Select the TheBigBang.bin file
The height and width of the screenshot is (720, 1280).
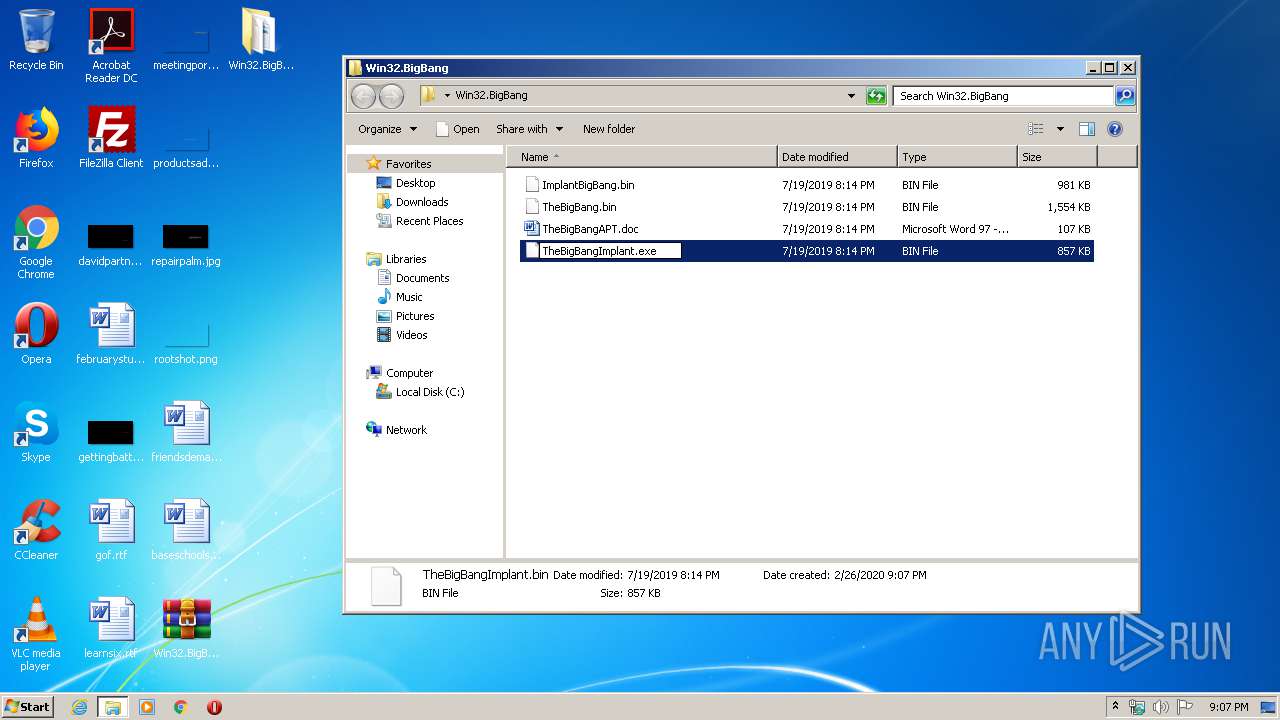pos(807,207)
